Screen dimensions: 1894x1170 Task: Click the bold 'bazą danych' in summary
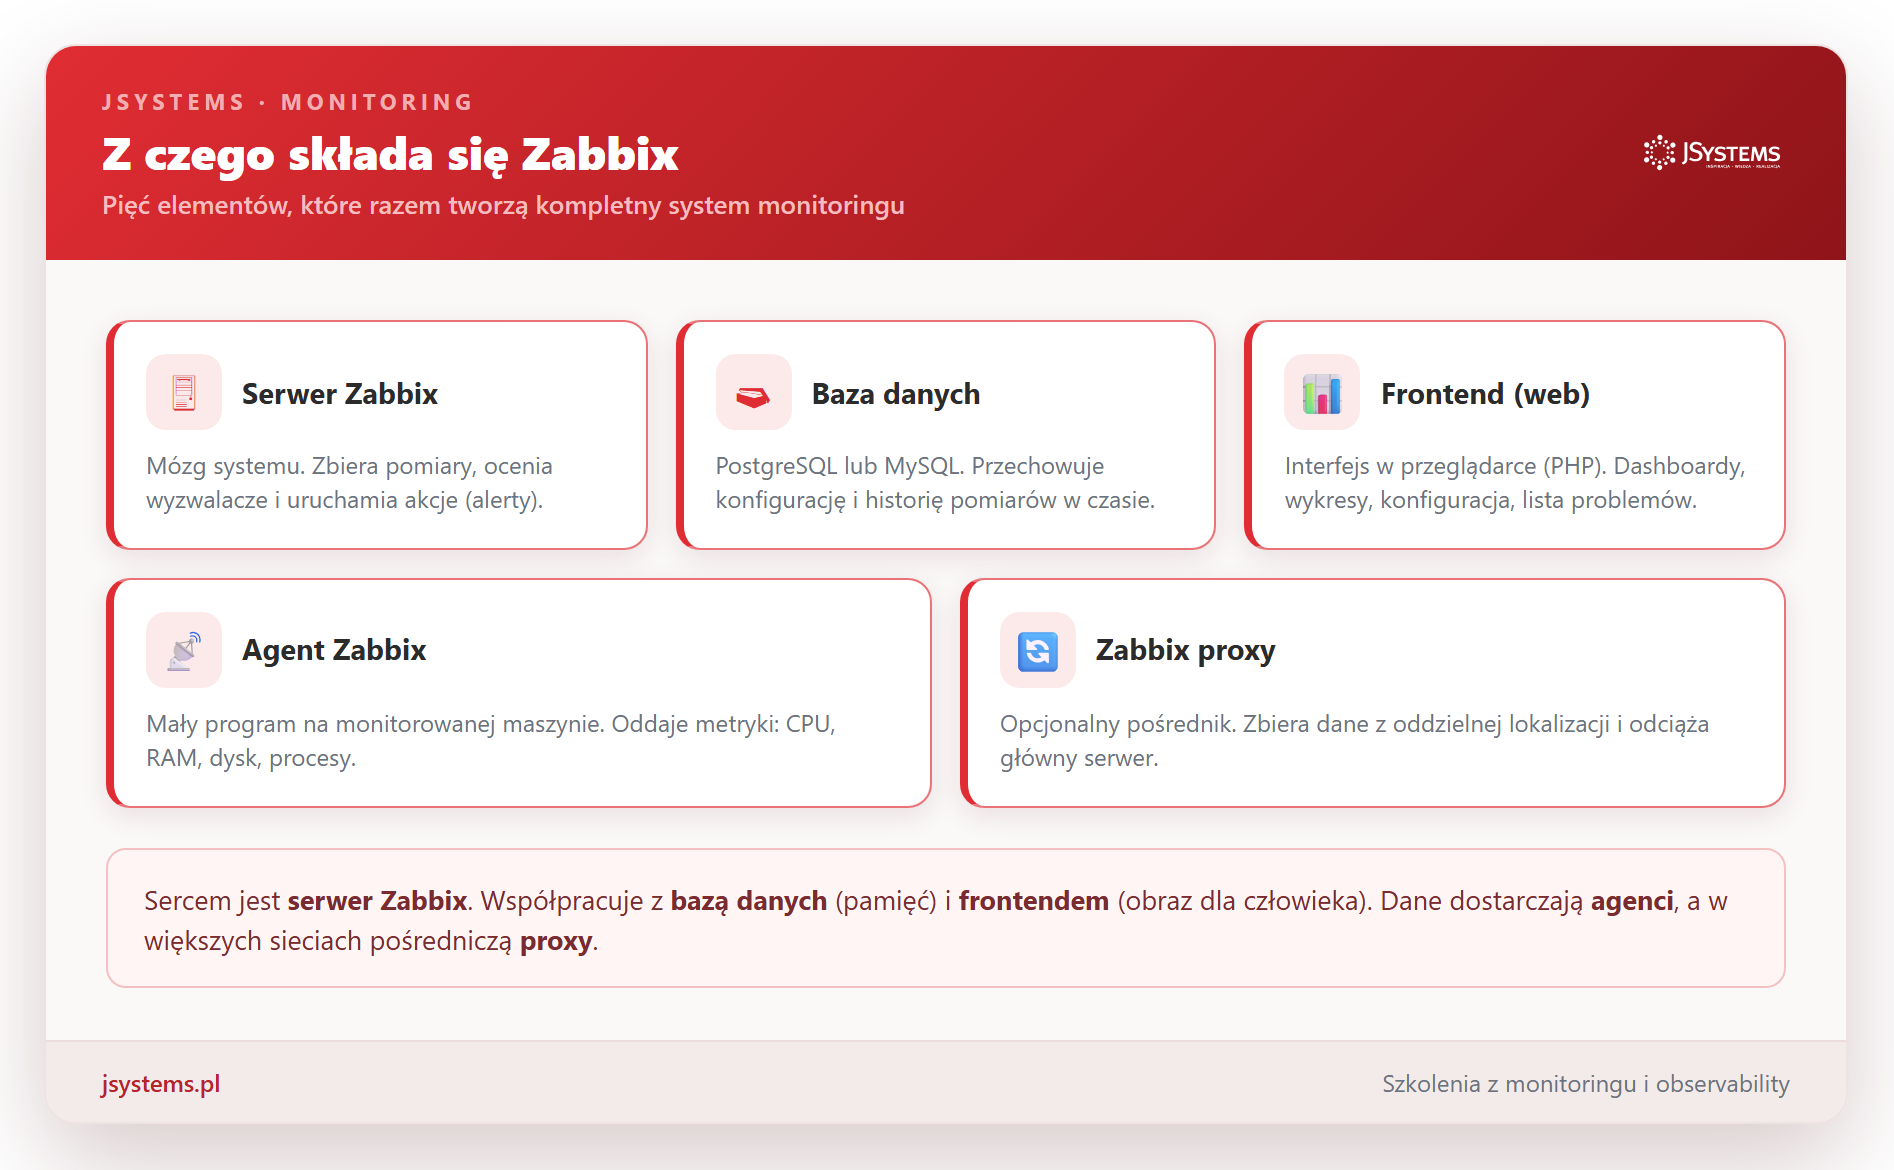[749, 901]
